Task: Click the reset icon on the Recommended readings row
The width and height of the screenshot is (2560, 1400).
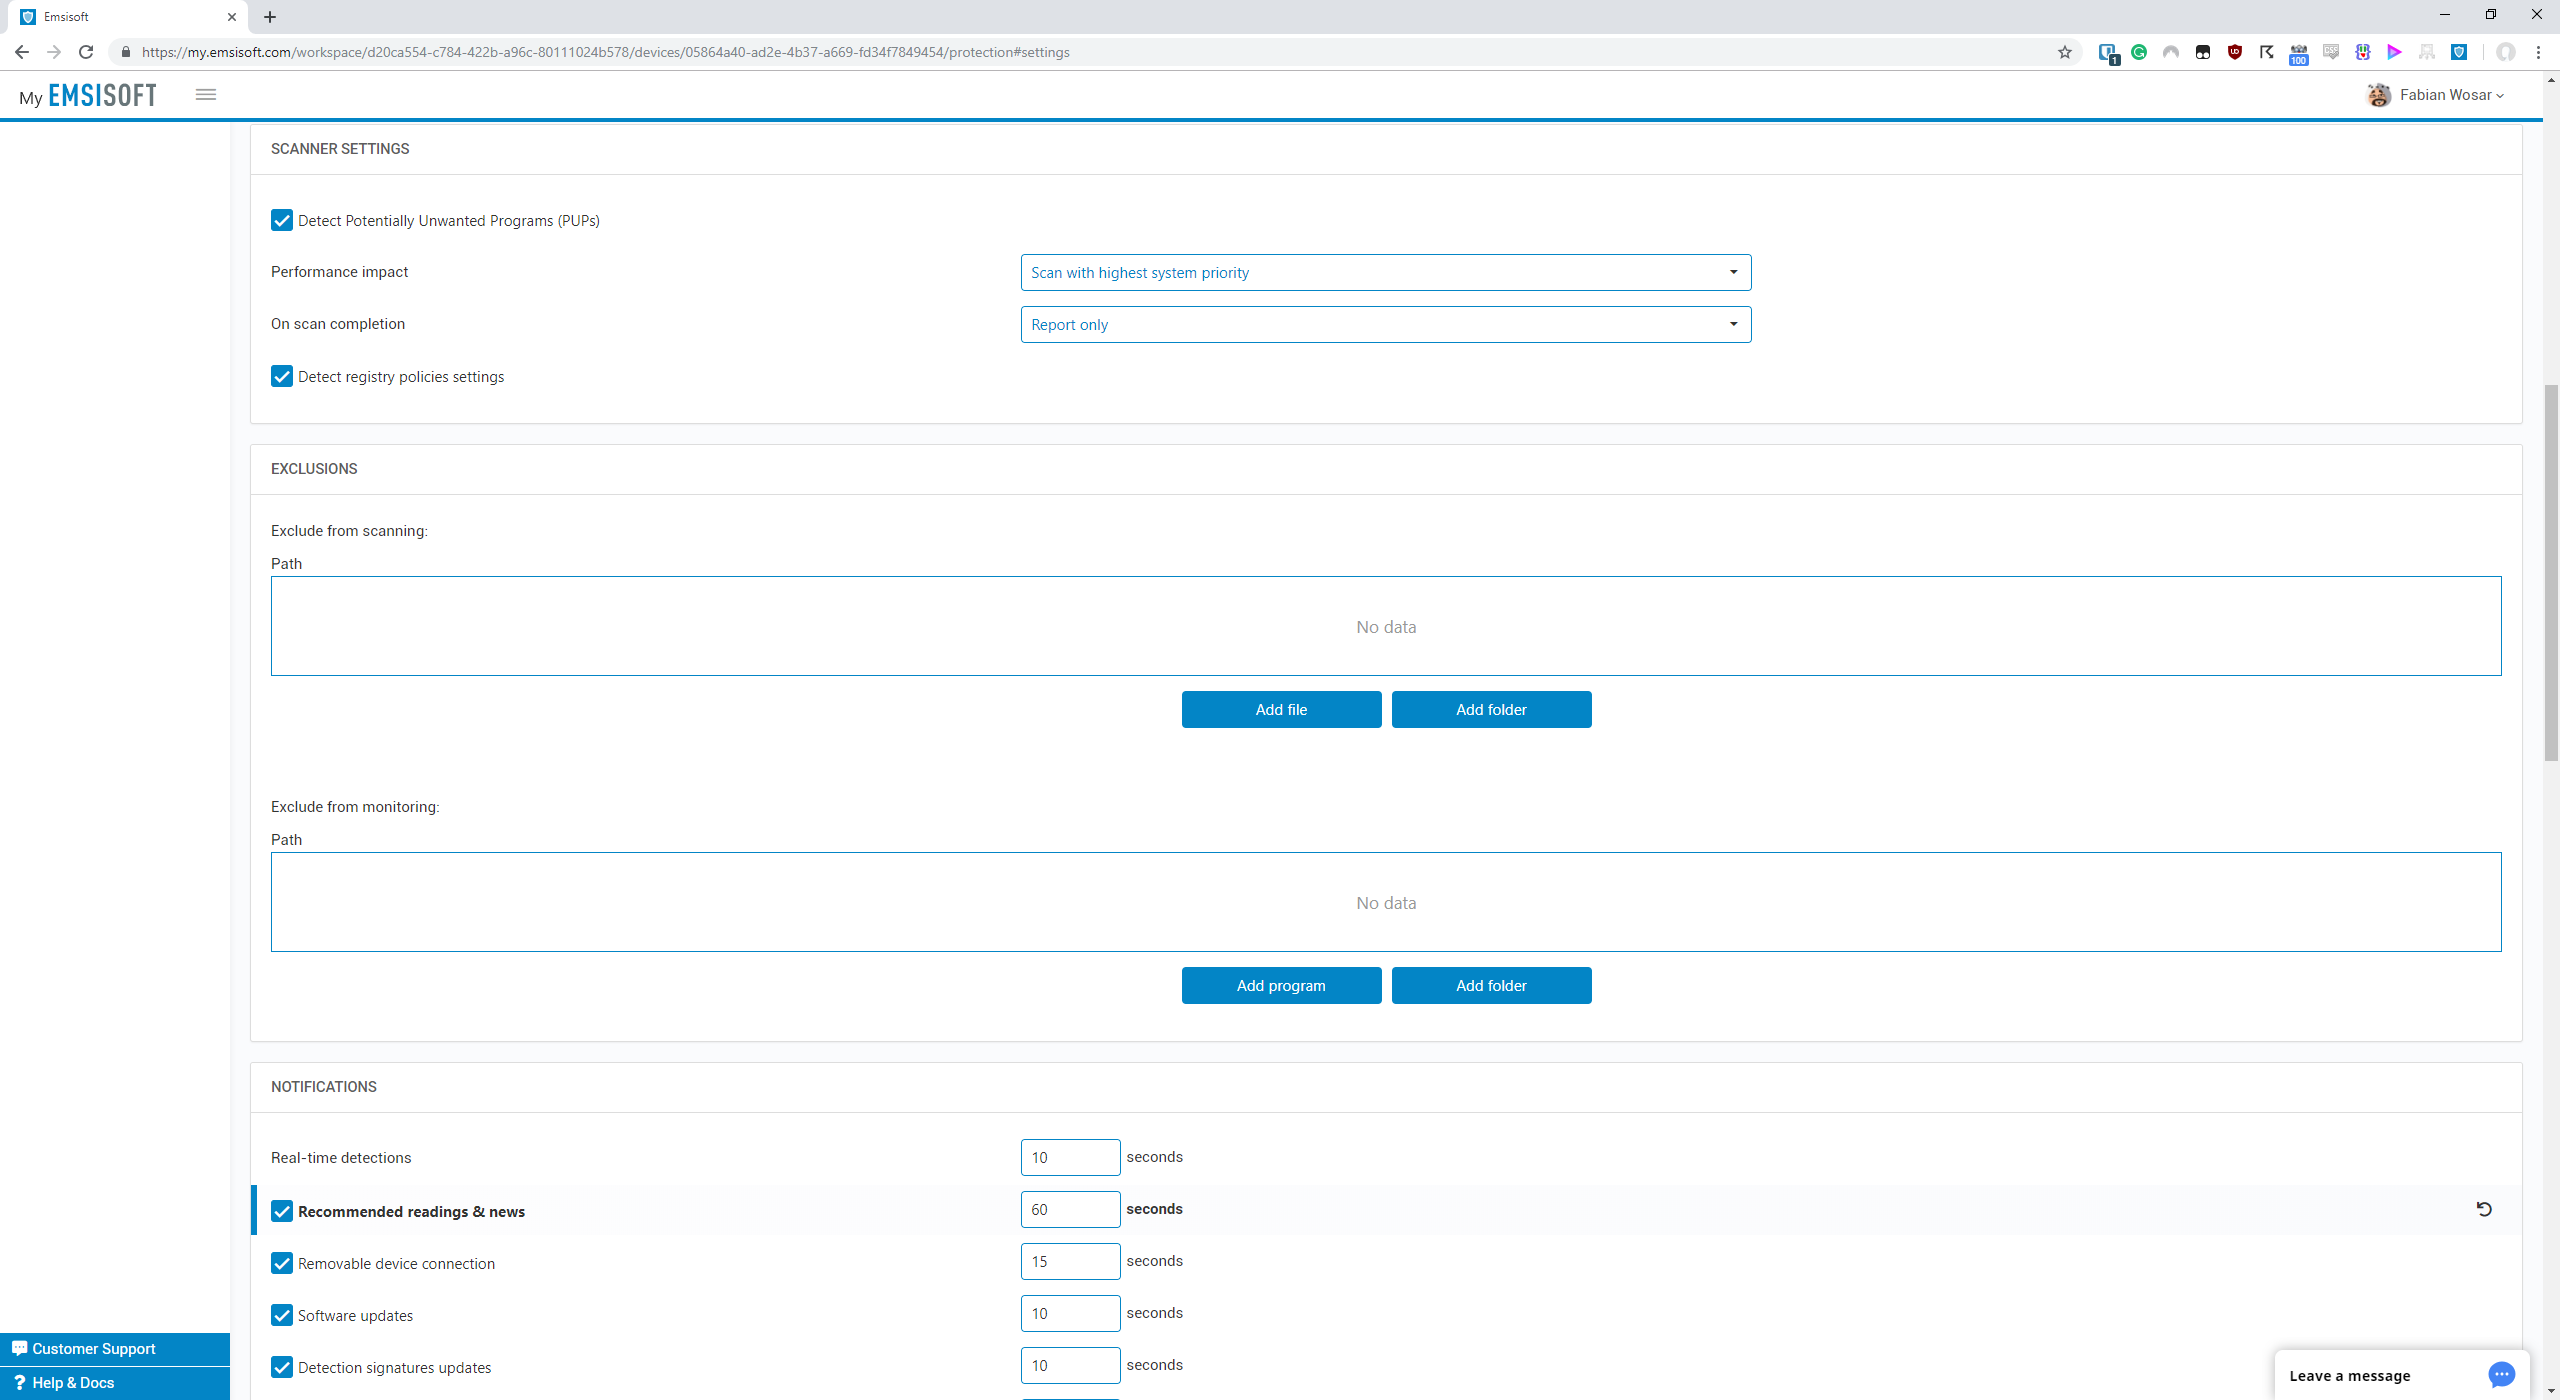Action: 2484,1209
